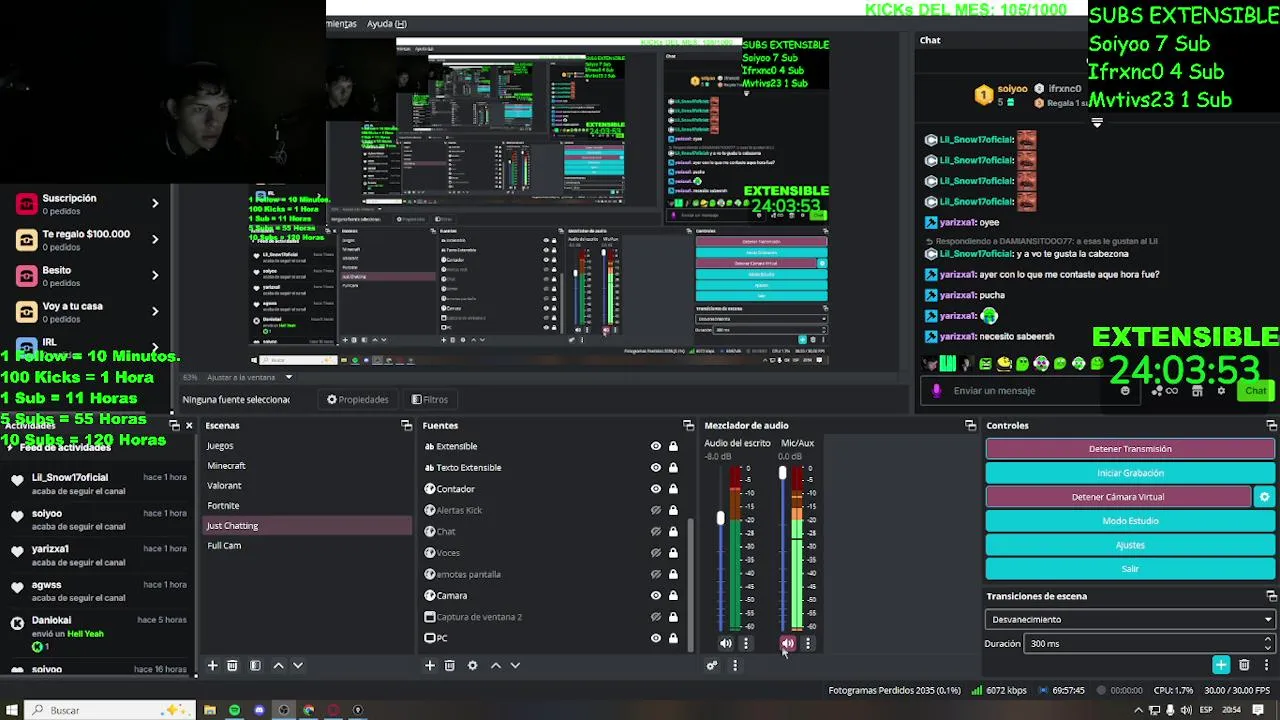Expand the Besito reward
Screen dimensions: 1280x720
point(154,275)
